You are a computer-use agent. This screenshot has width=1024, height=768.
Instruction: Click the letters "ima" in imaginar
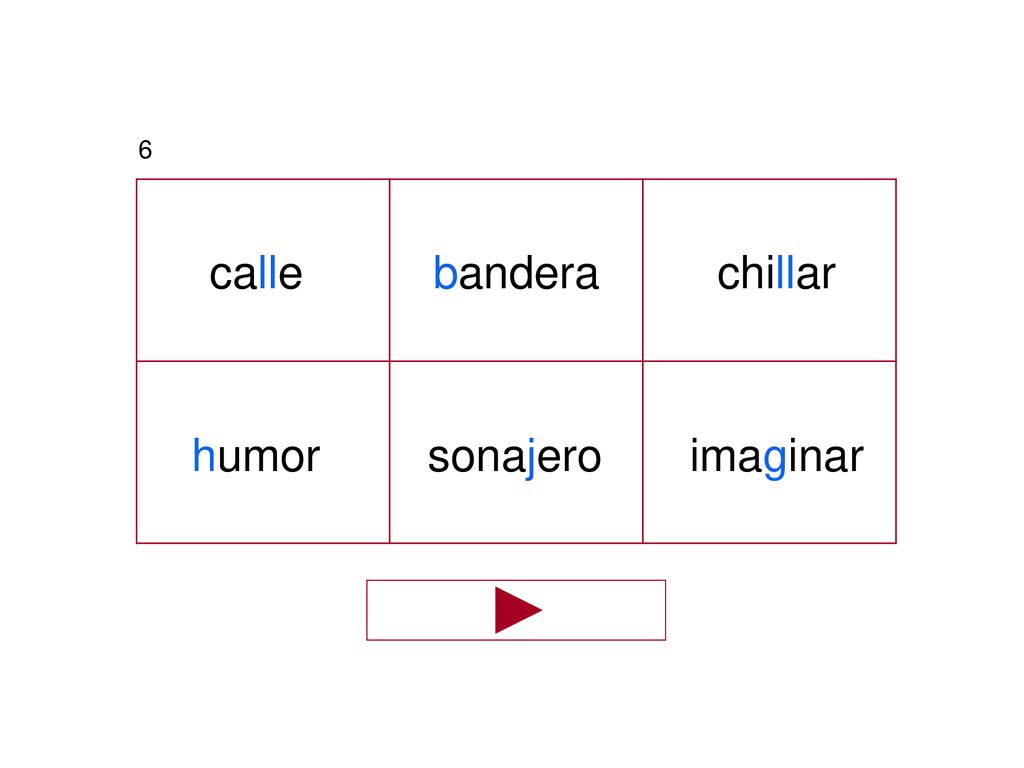727,456
